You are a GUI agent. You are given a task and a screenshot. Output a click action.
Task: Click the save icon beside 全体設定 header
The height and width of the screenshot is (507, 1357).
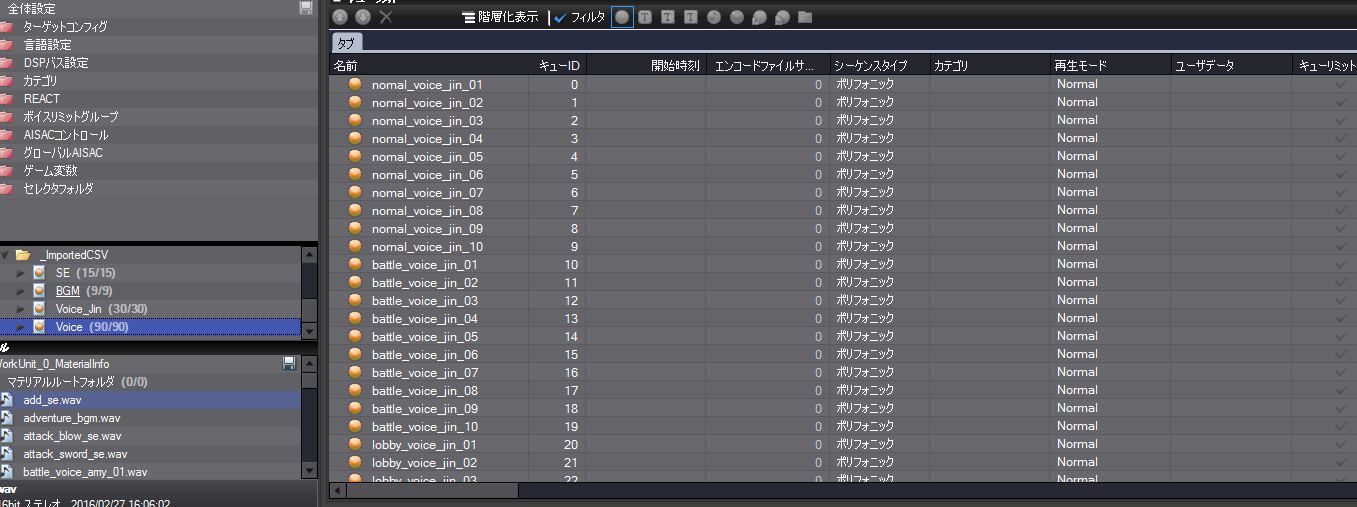306,8
